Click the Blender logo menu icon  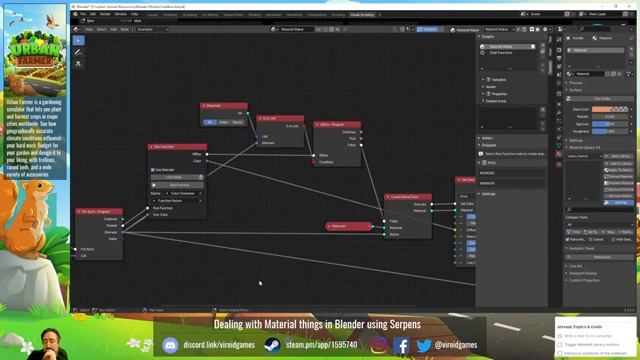click(75, 14)
